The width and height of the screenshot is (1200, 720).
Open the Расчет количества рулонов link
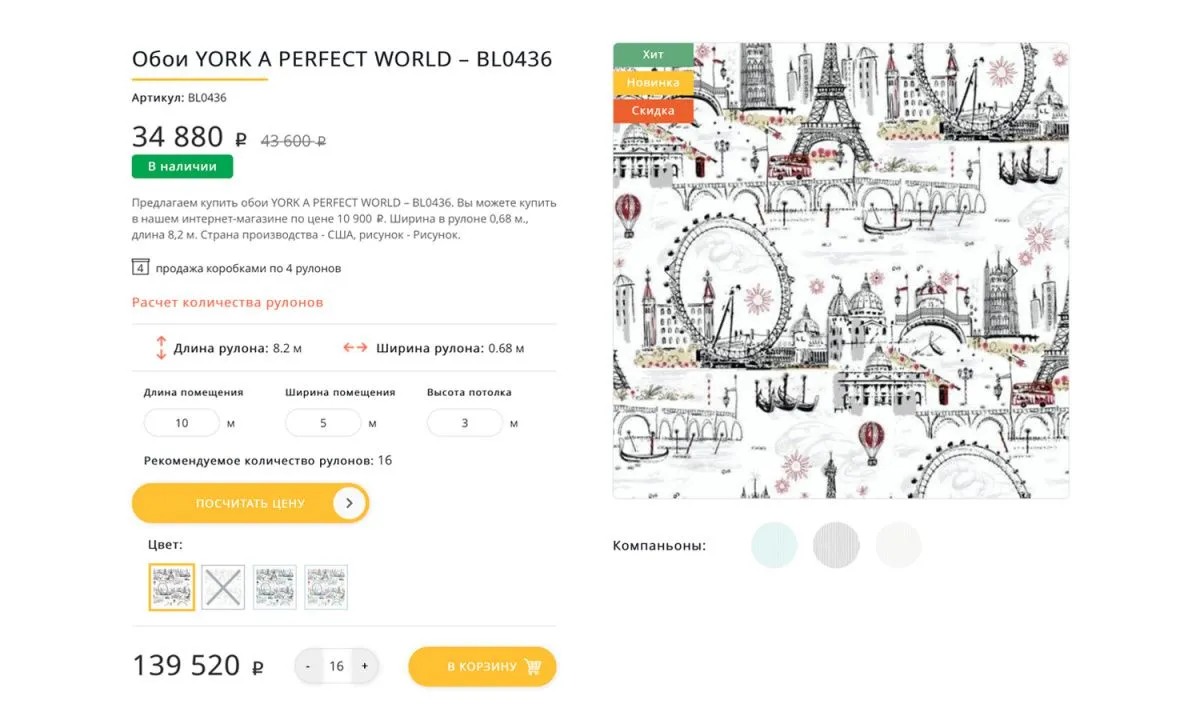(x=227, y=302)
